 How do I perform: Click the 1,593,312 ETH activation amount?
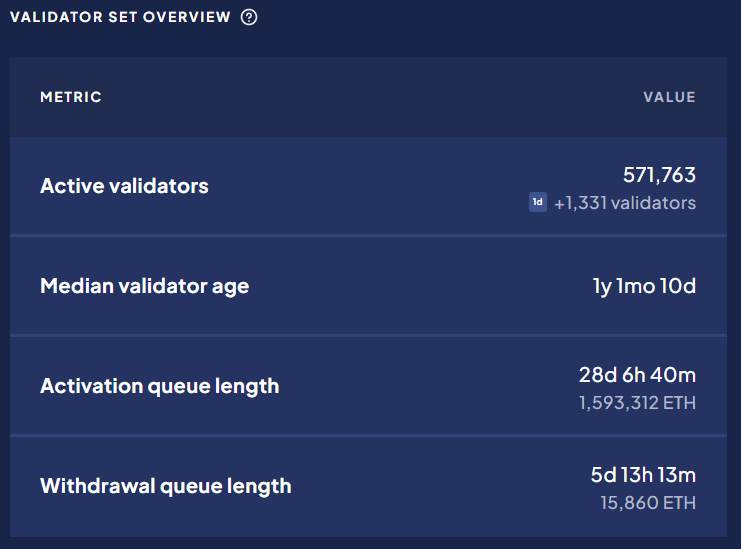point(637,403)
